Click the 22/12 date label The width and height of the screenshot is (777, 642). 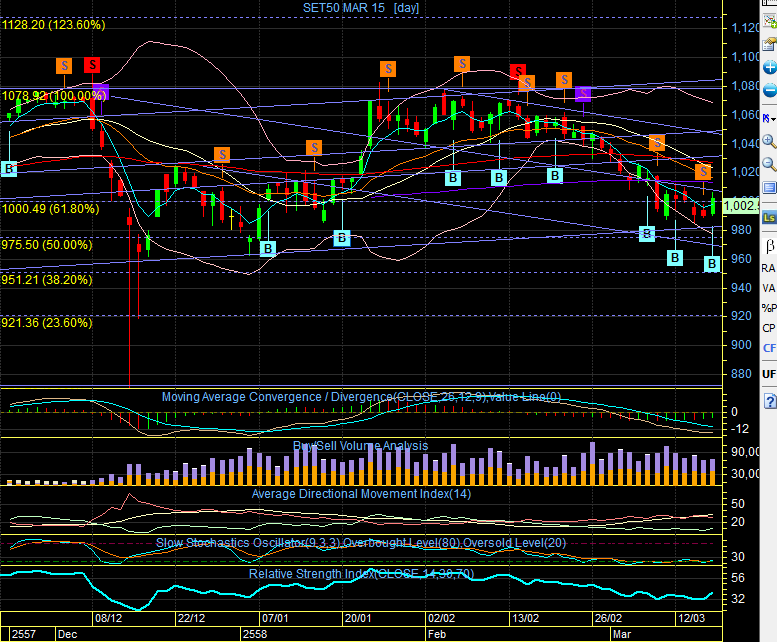click(191, 618)
